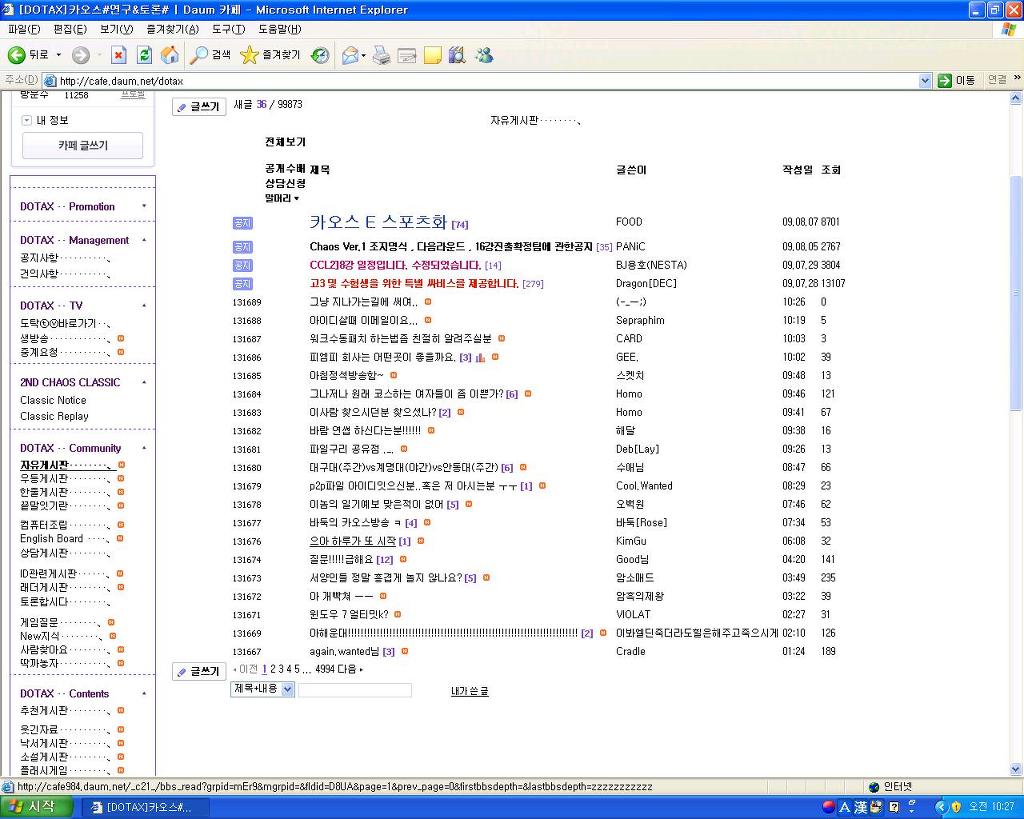The image size is (1024, 819).
Task: Open the address bar dropdown arrow
Action: point(925,80)
